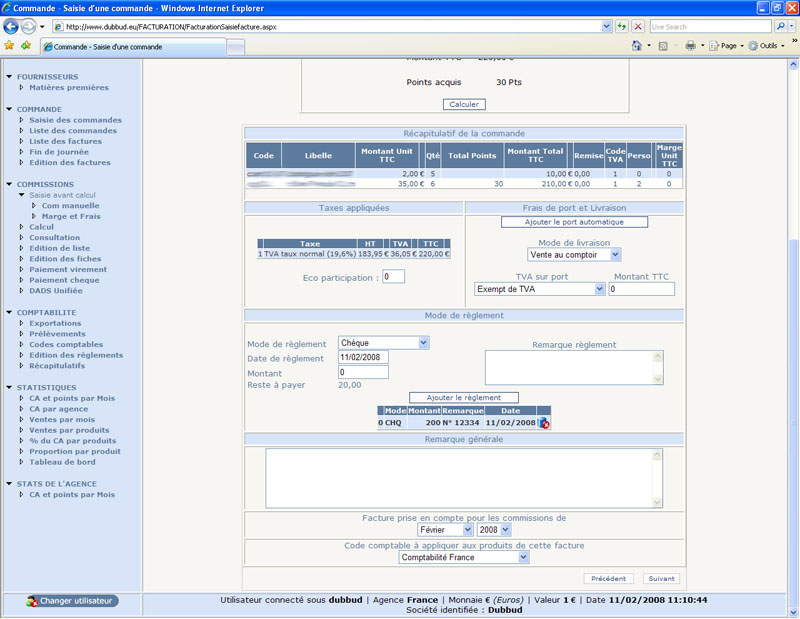Open the Page menu in toolbar

[x=727, y=46]
